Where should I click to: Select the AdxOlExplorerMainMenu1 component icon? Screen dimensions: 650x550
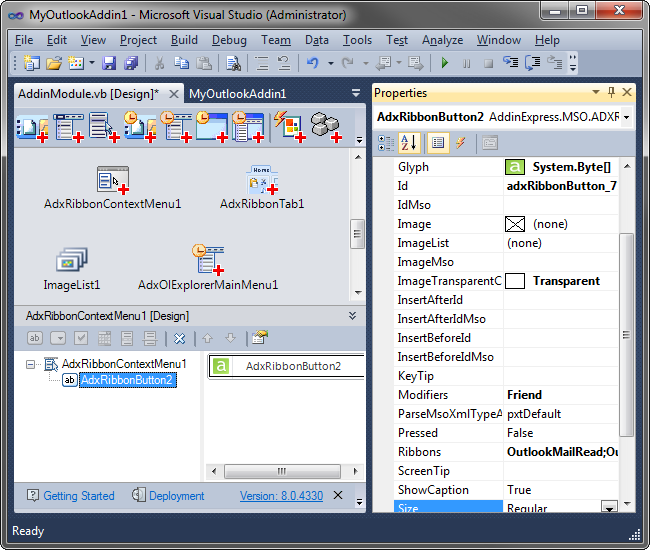tap(208, 259)
